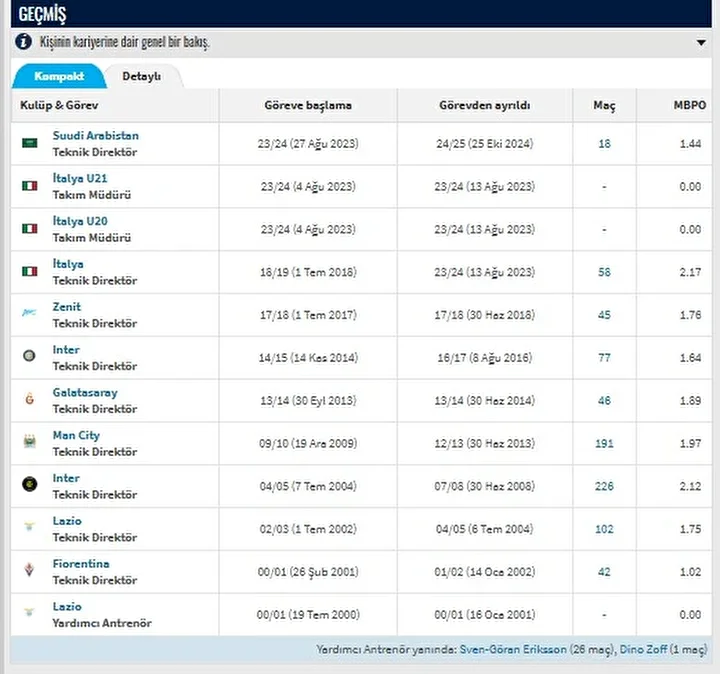Click the Saudi Arabia flag icon
The width and height of the screenshot is (720, 674).
coord(30,143)
